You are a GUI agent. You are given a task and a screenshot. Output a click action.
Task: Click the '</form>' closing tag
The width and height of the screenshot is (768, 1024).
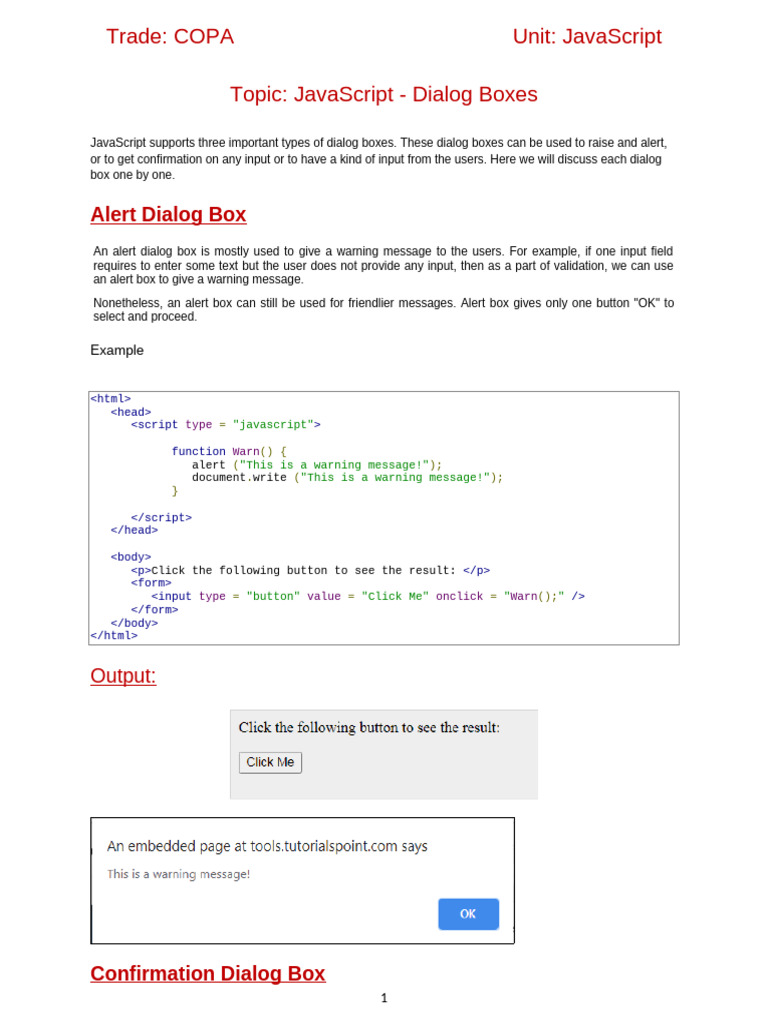pyautogui.click(x=154, y=609)
